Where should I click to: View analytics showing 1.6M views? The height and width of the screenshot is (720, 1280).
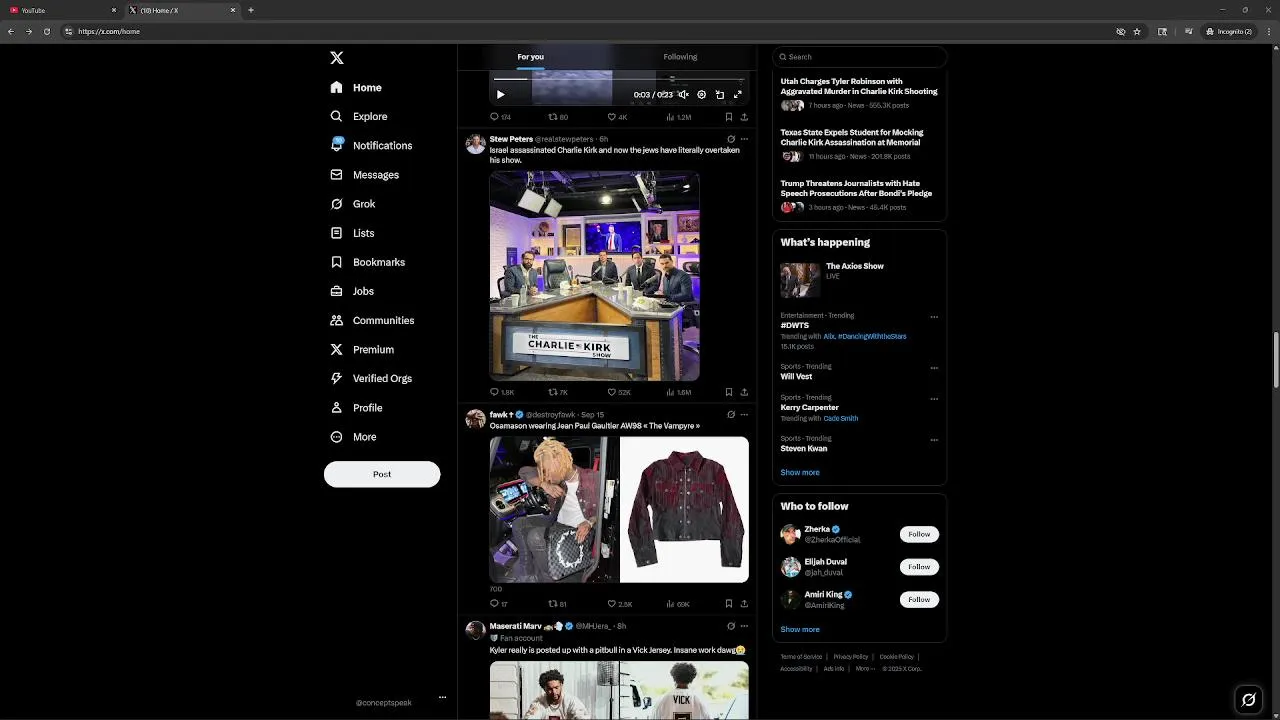tap(678, 392)
